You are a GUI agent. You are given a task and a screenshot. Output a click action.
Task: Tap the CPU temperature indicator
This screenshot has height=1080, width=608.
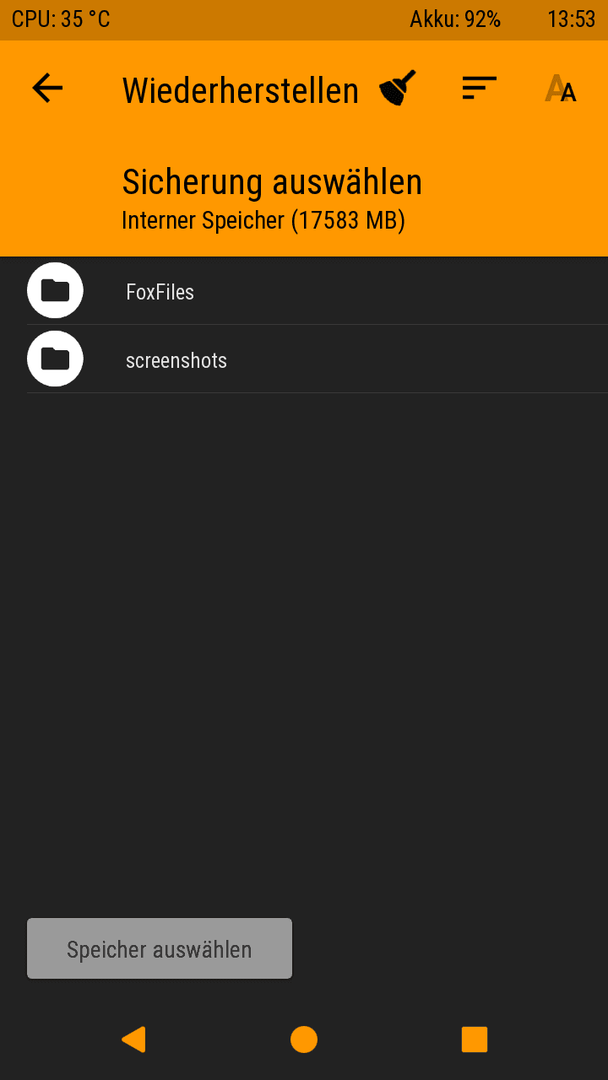(61, 19)
